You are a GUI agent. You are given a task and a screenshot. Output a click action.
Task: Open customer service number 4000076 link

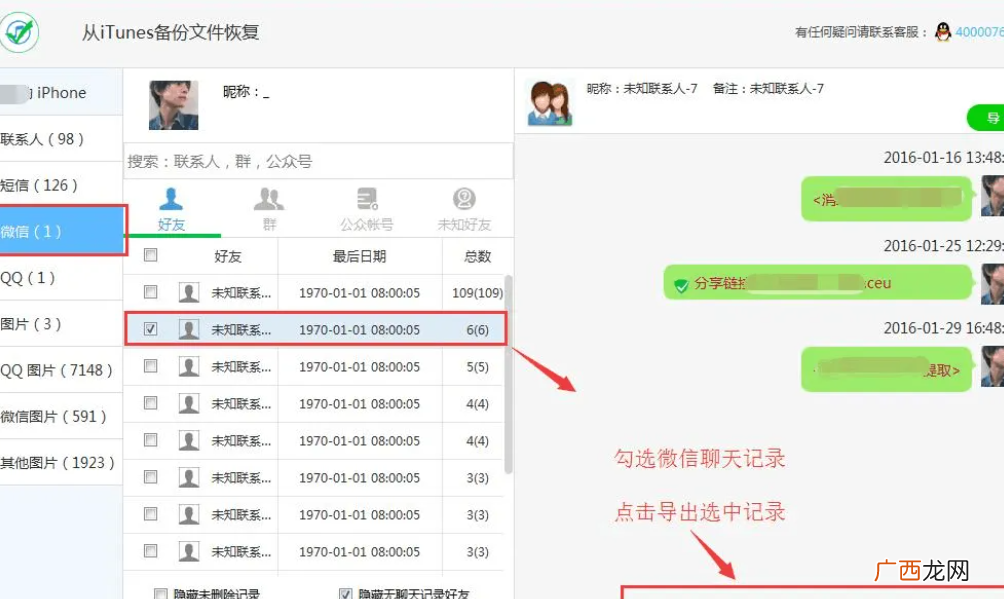click(979, 32)
